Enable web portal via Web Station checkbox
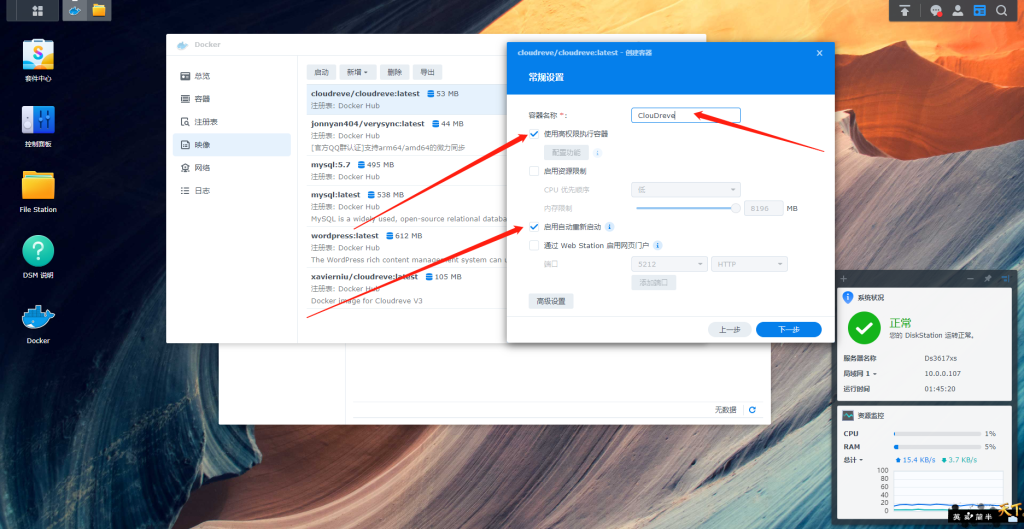 [x=534, y=246]
